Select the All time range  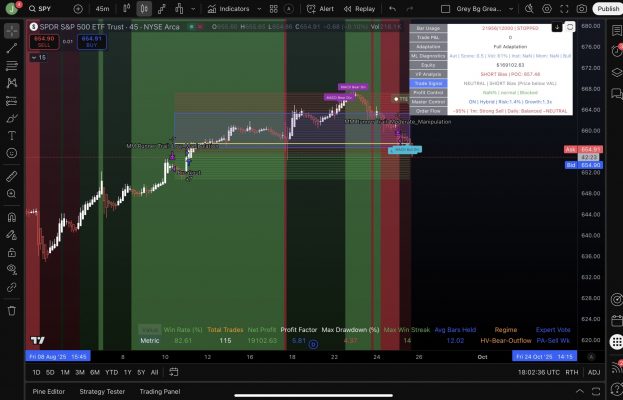point(155,372)
